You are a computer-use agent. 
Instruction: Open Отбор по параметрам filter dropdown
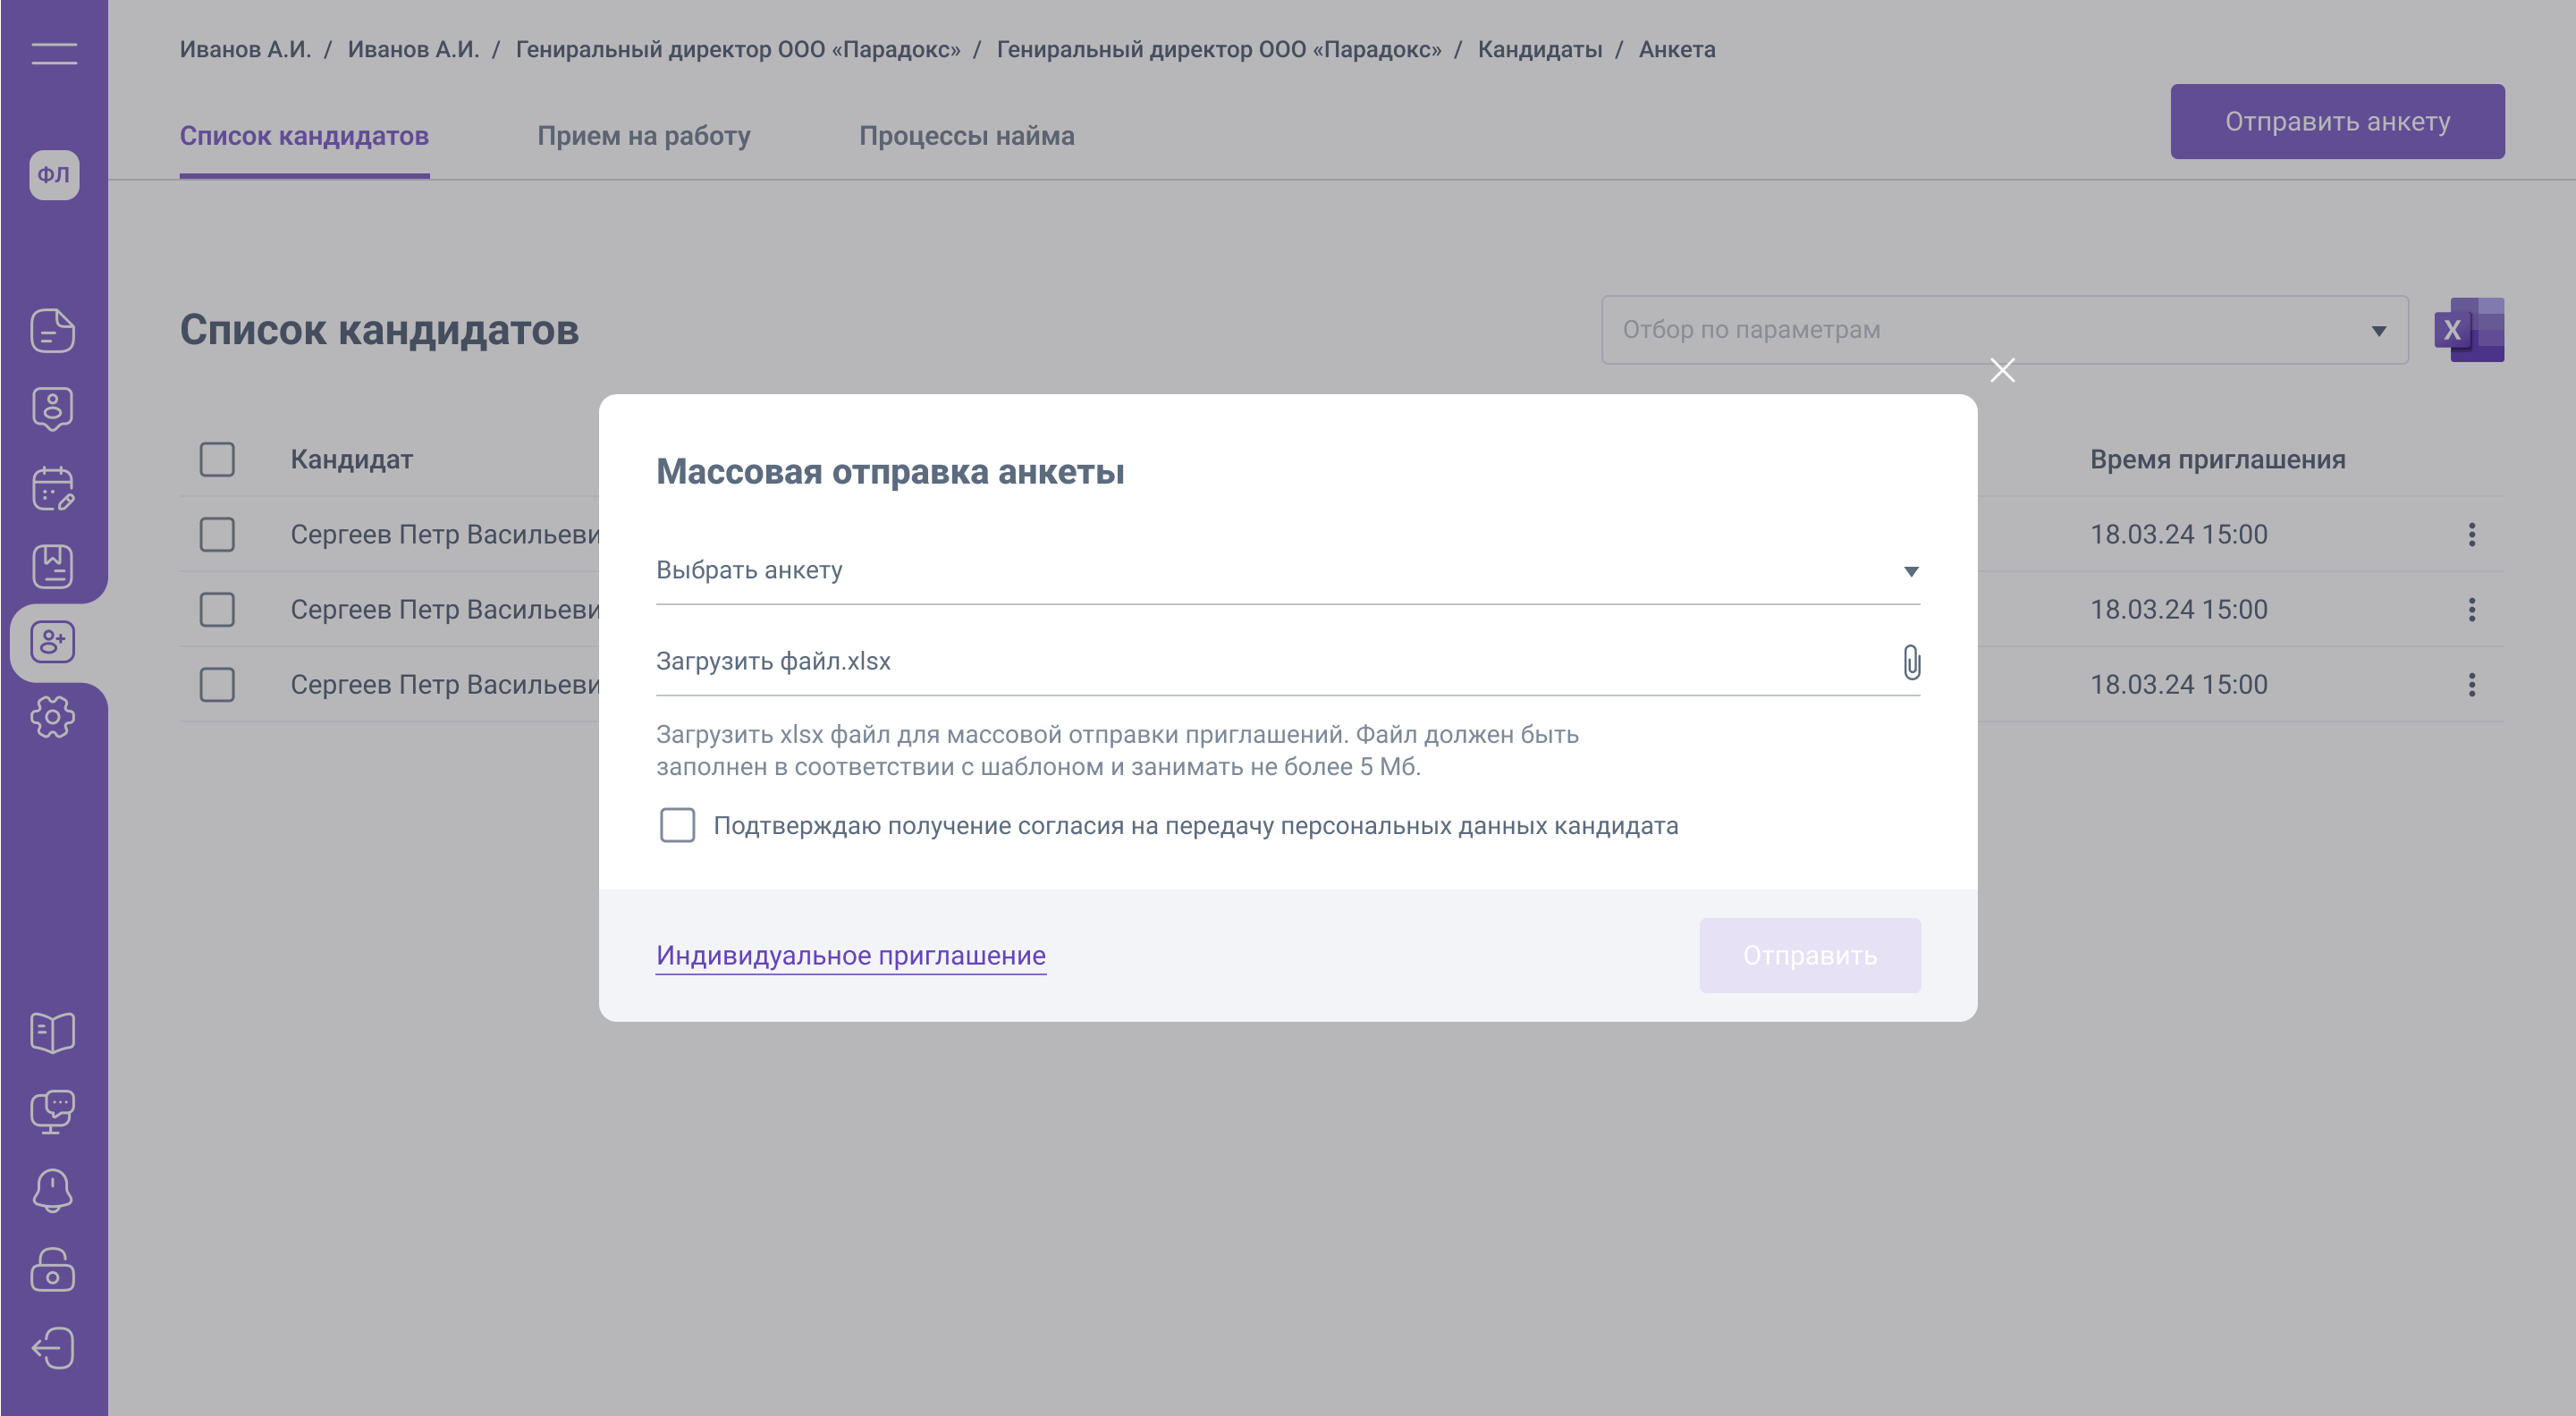[2004, 330]
